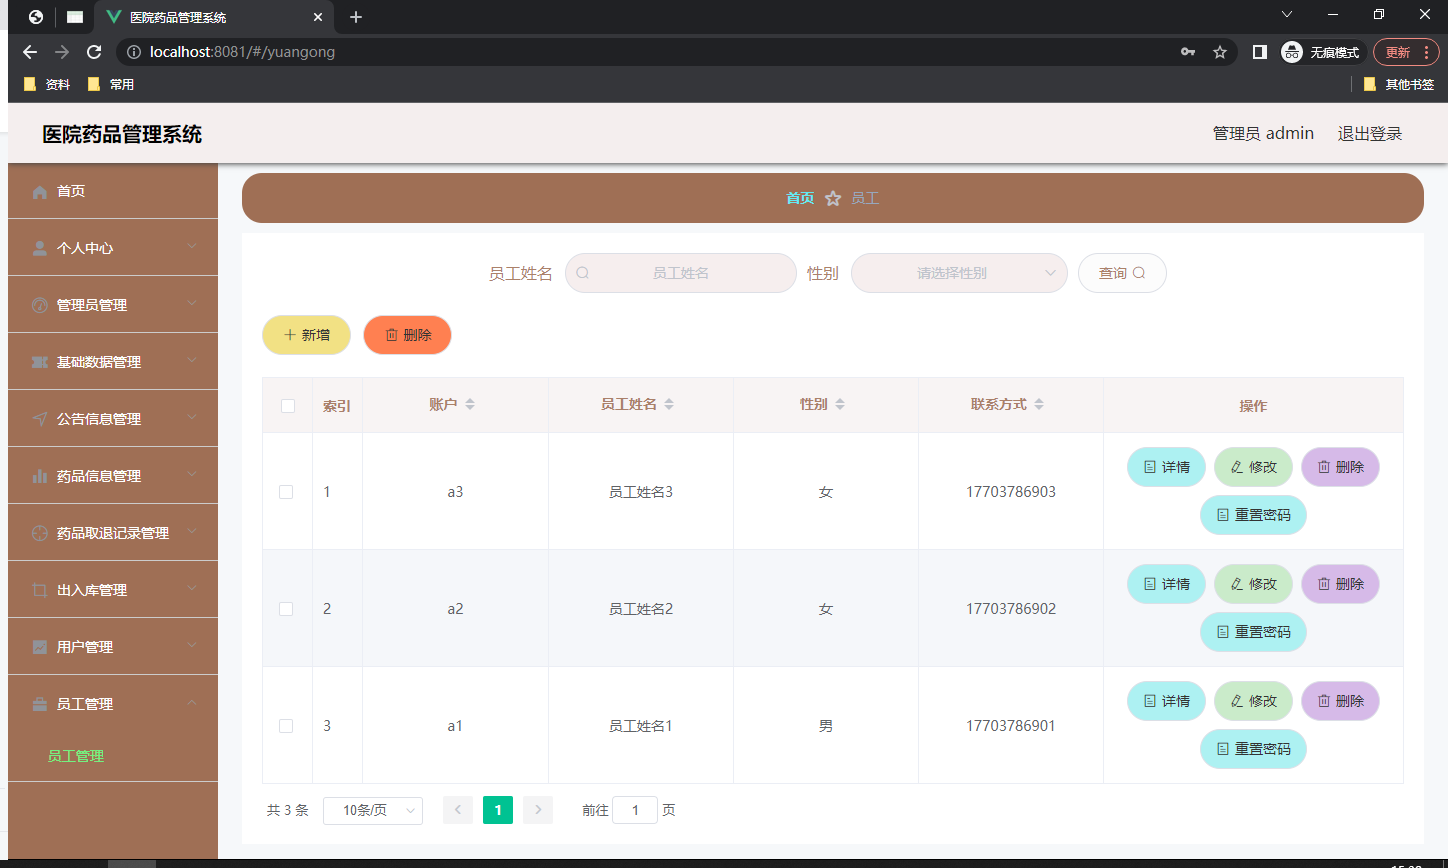Viewport: 1448px width, 868px height.
Task: Click the star icon in the breadcrumb bar
Action: (833, 198)
